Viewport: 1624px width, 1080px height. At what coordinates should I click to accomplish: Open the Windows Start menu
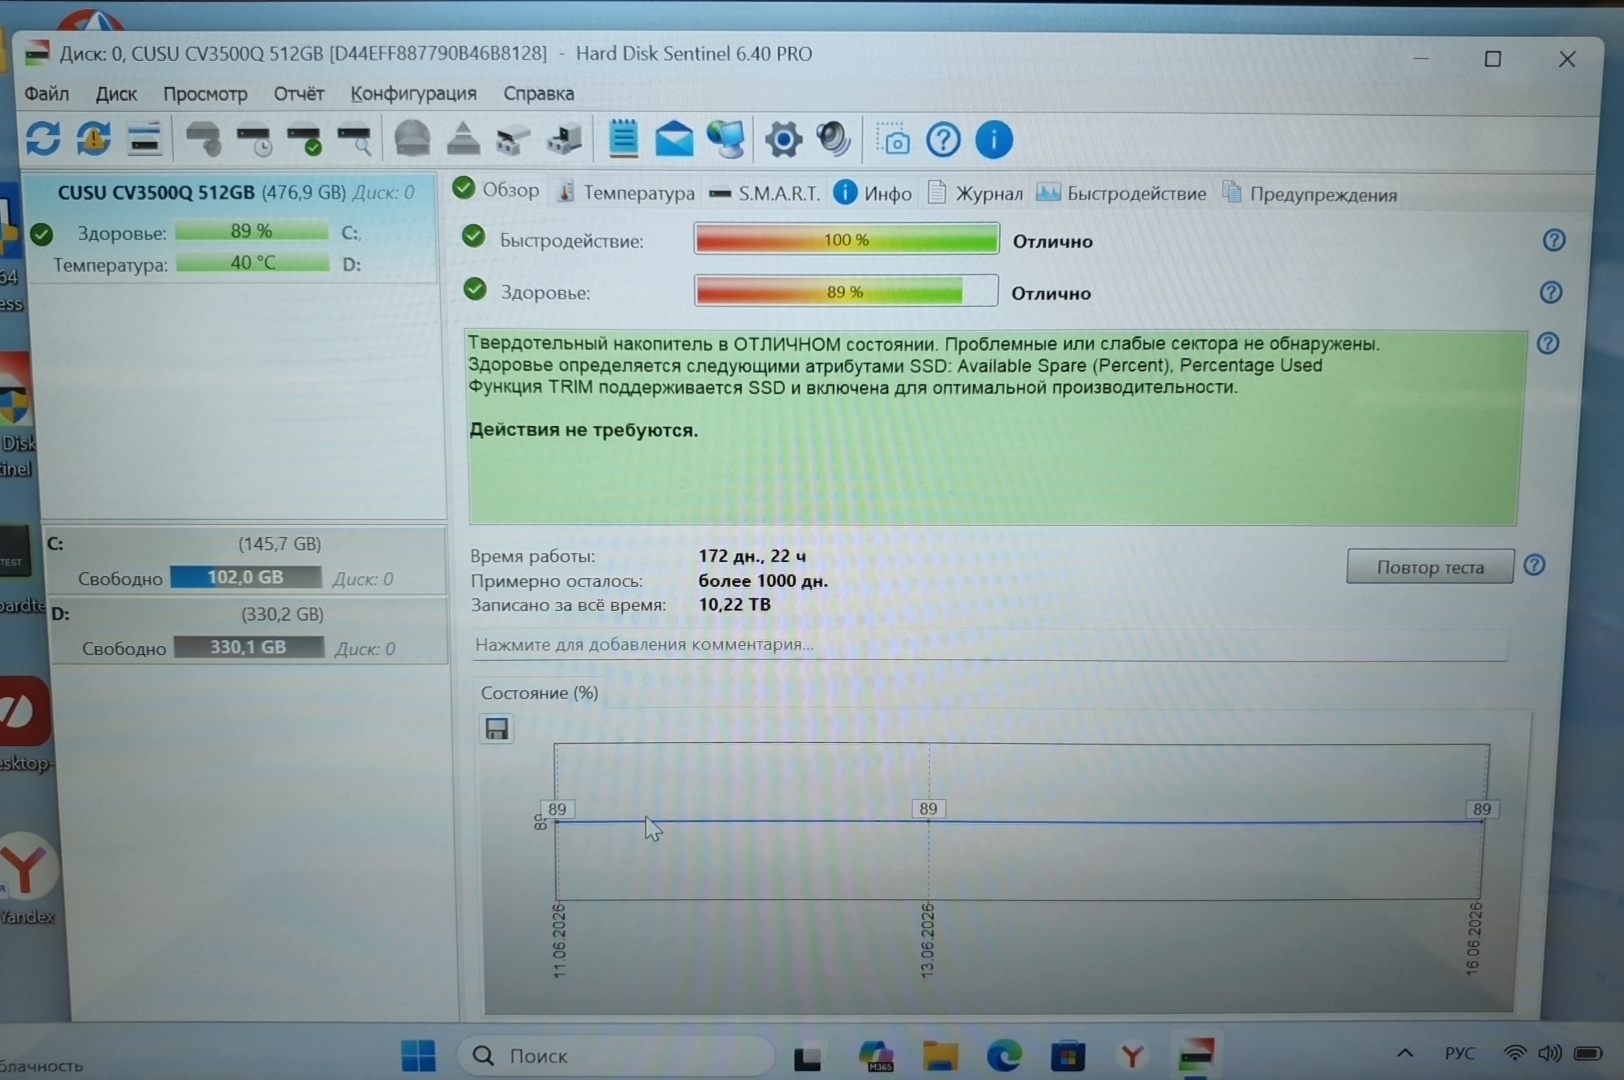(x=418, y=1055)
